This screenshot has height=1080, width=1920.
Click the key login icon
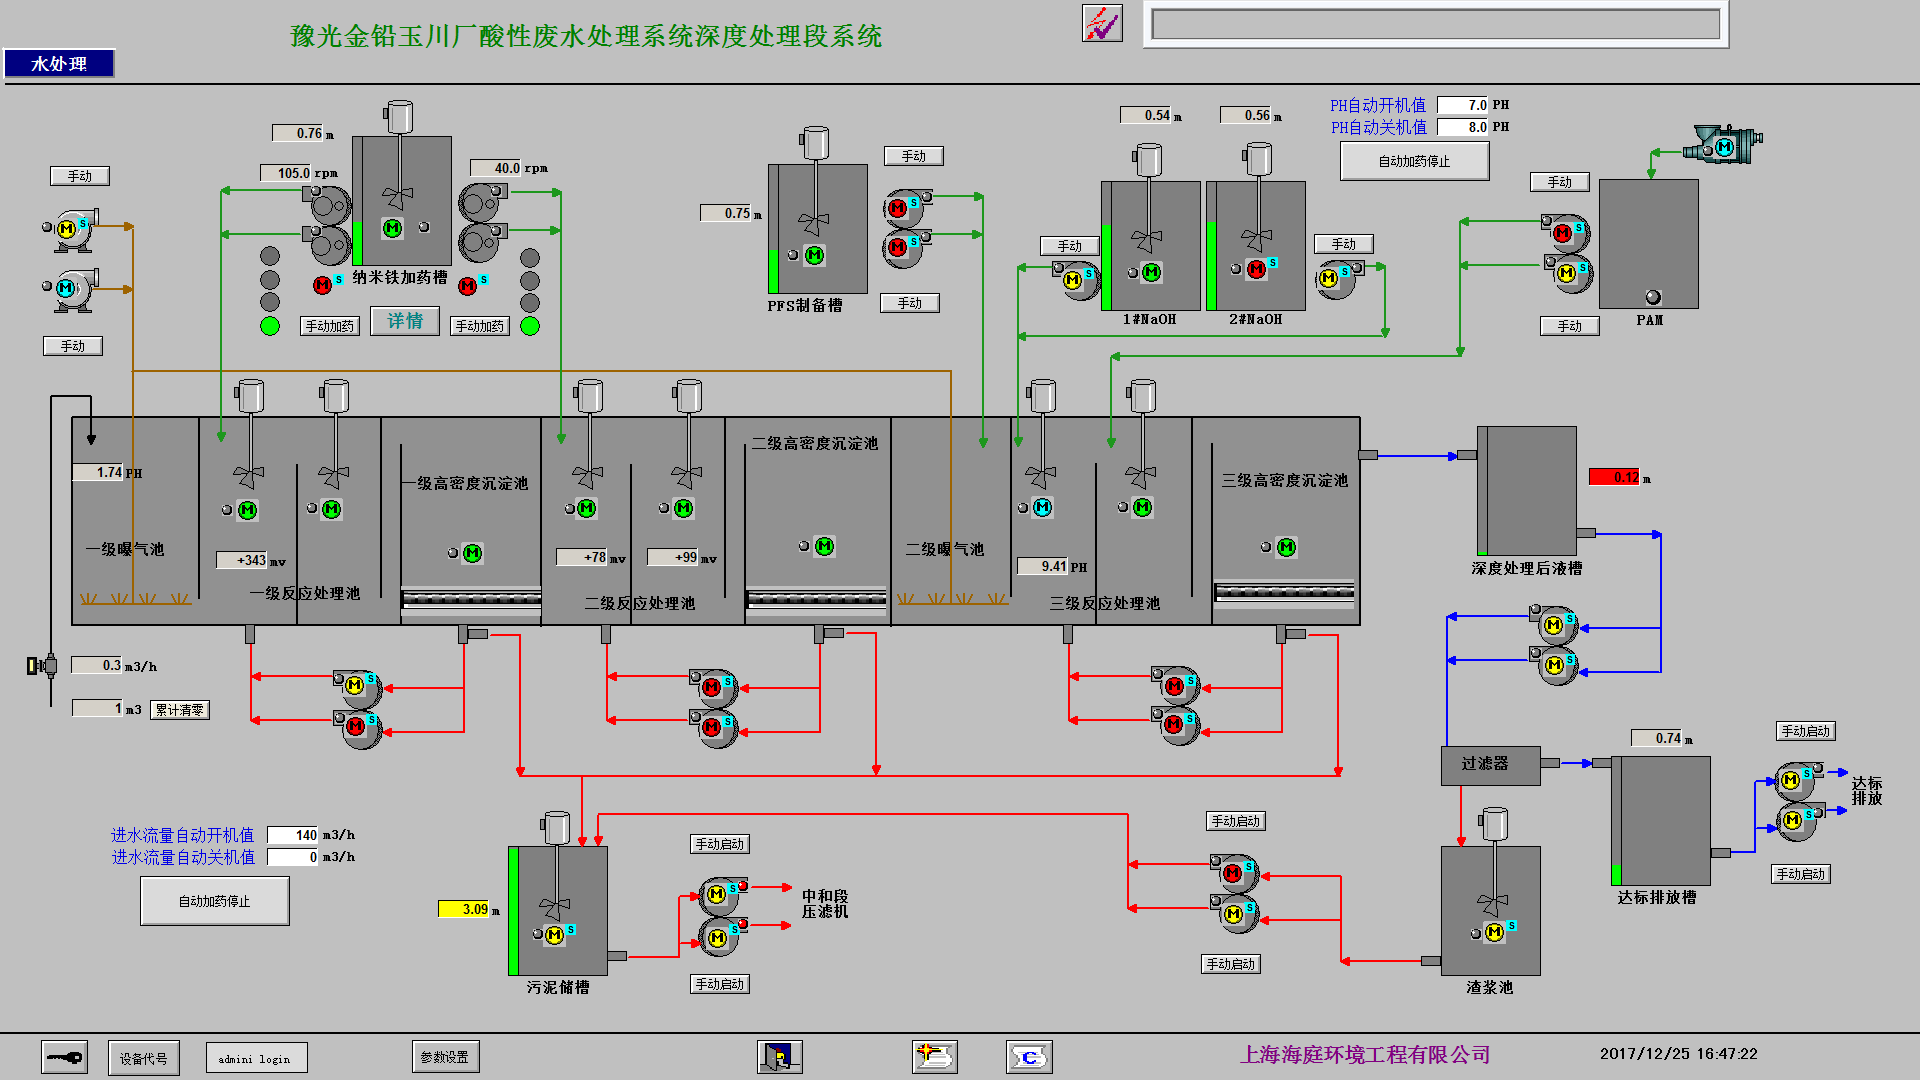[x=64, y=1057]
